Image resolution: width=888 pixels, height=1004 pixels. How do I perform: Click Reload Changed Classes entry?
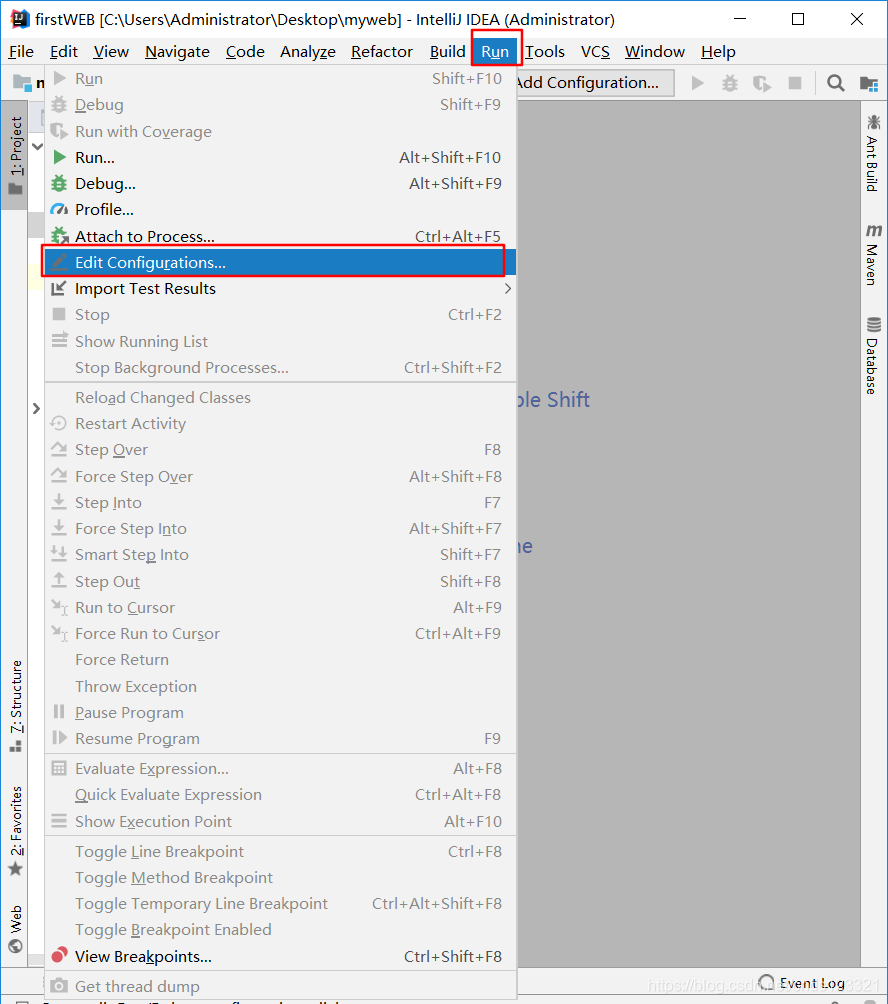click(280, 398)
